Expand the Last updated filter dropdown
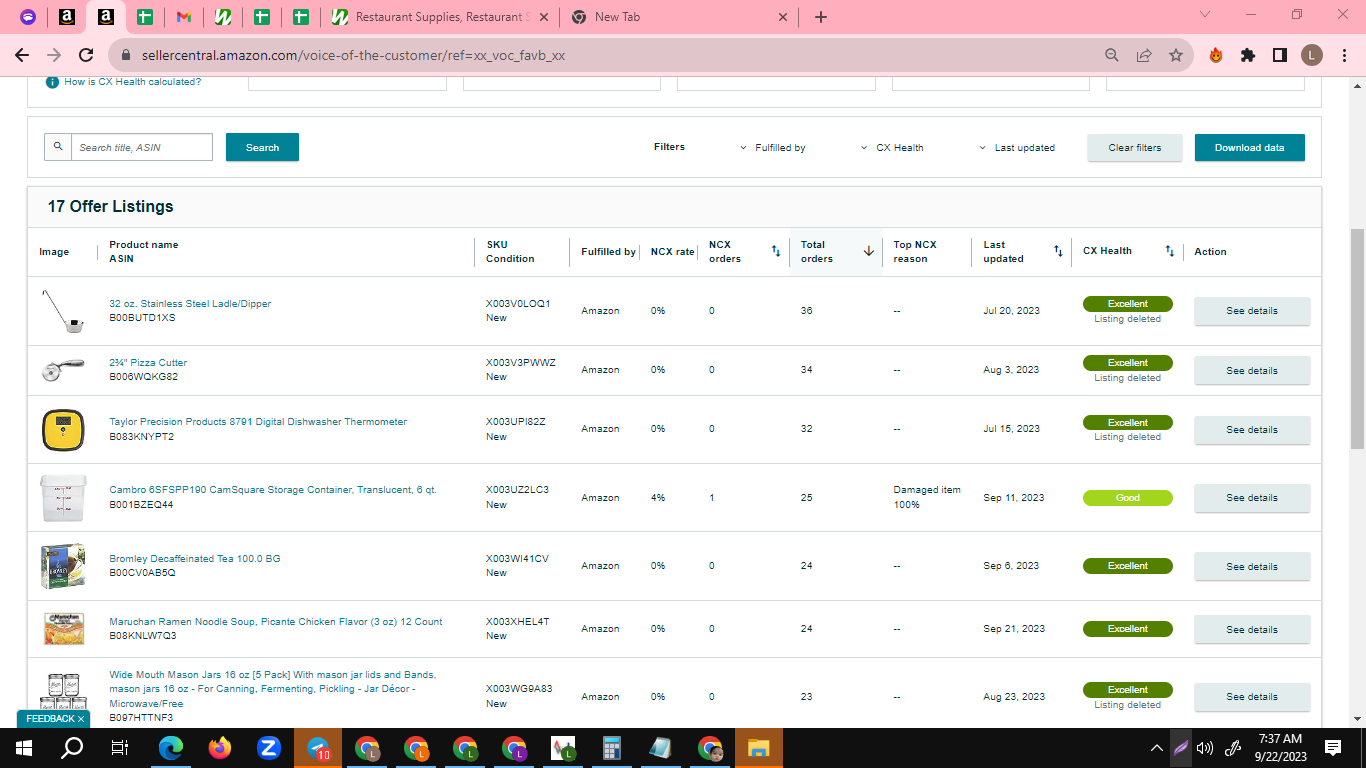This screenshot has height=768, width=1366. (x=1017, y=148)
